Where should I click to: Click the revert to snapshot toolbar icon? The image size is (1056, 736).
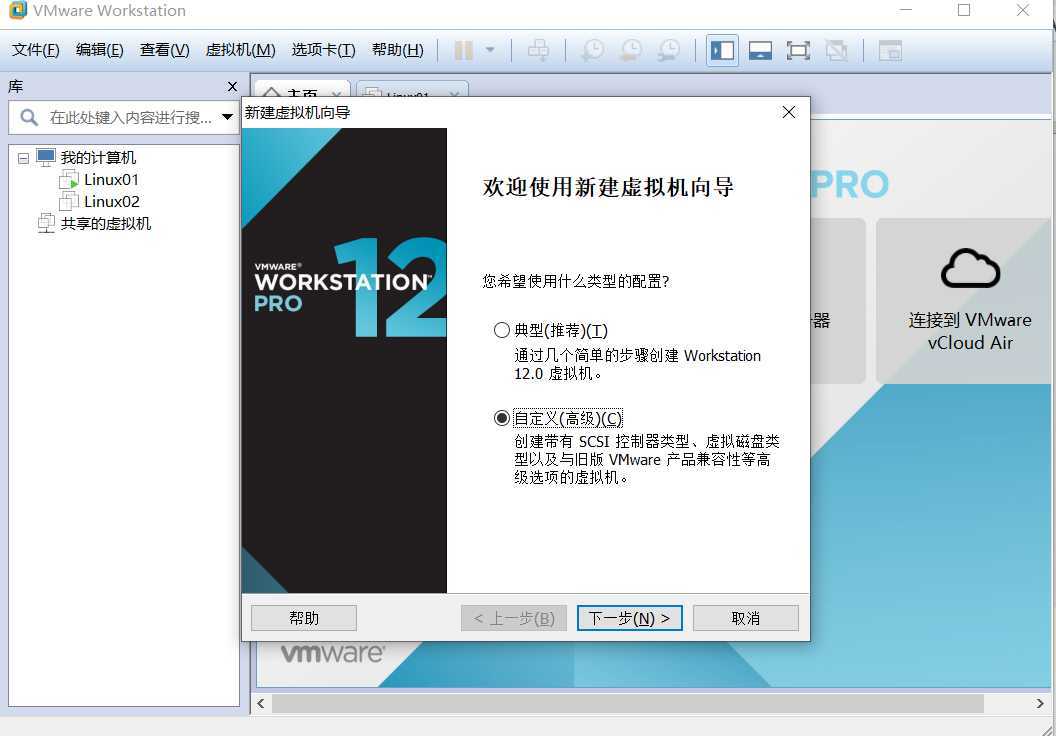631,51
